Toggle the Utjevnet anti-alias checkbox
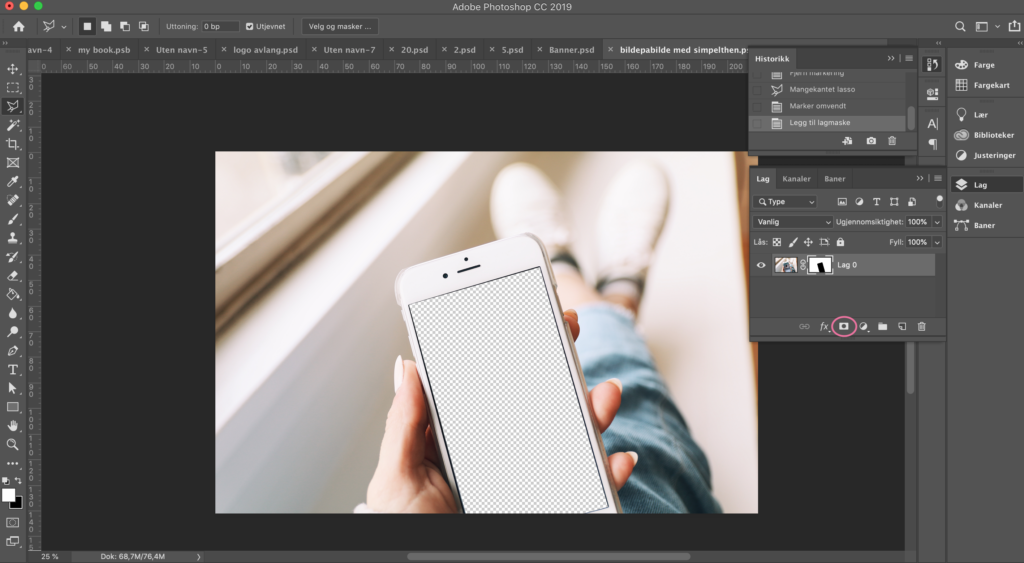The width and height of the screenshot is (1024, 563). tap(249, 26)
